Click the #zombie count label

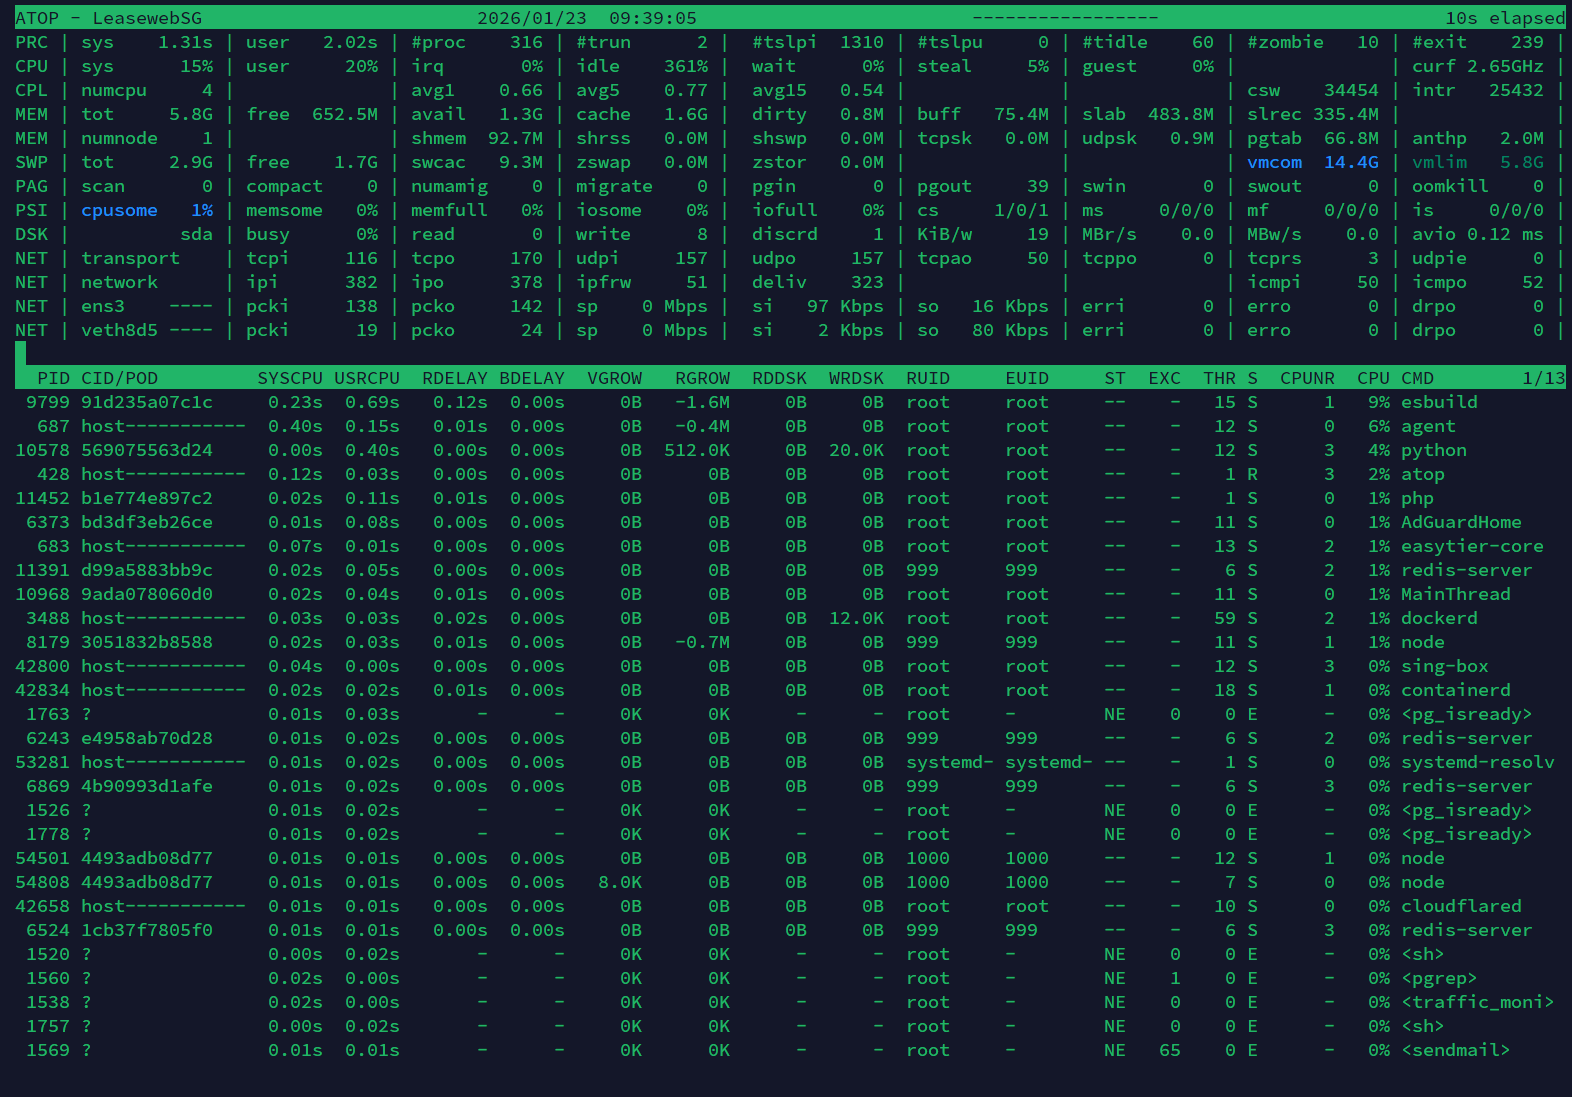pos(1285,42)
